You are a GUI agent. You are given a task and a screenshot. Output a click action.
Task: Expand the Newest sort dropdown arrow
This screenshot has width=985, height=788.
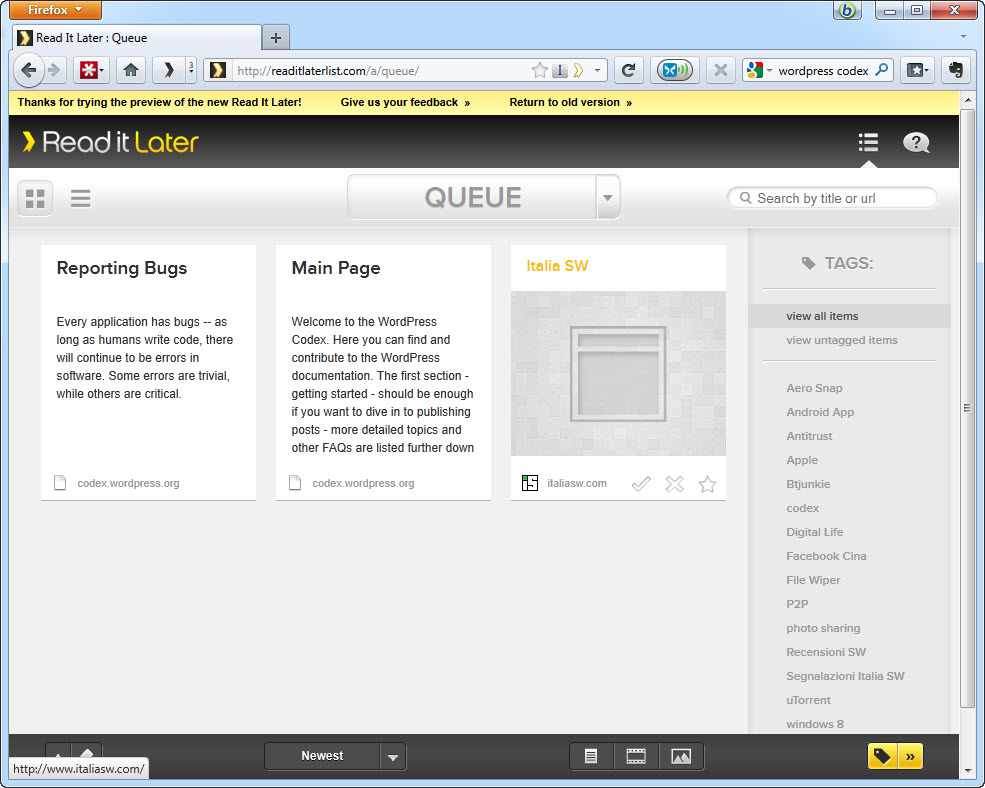tap(393, 757)
